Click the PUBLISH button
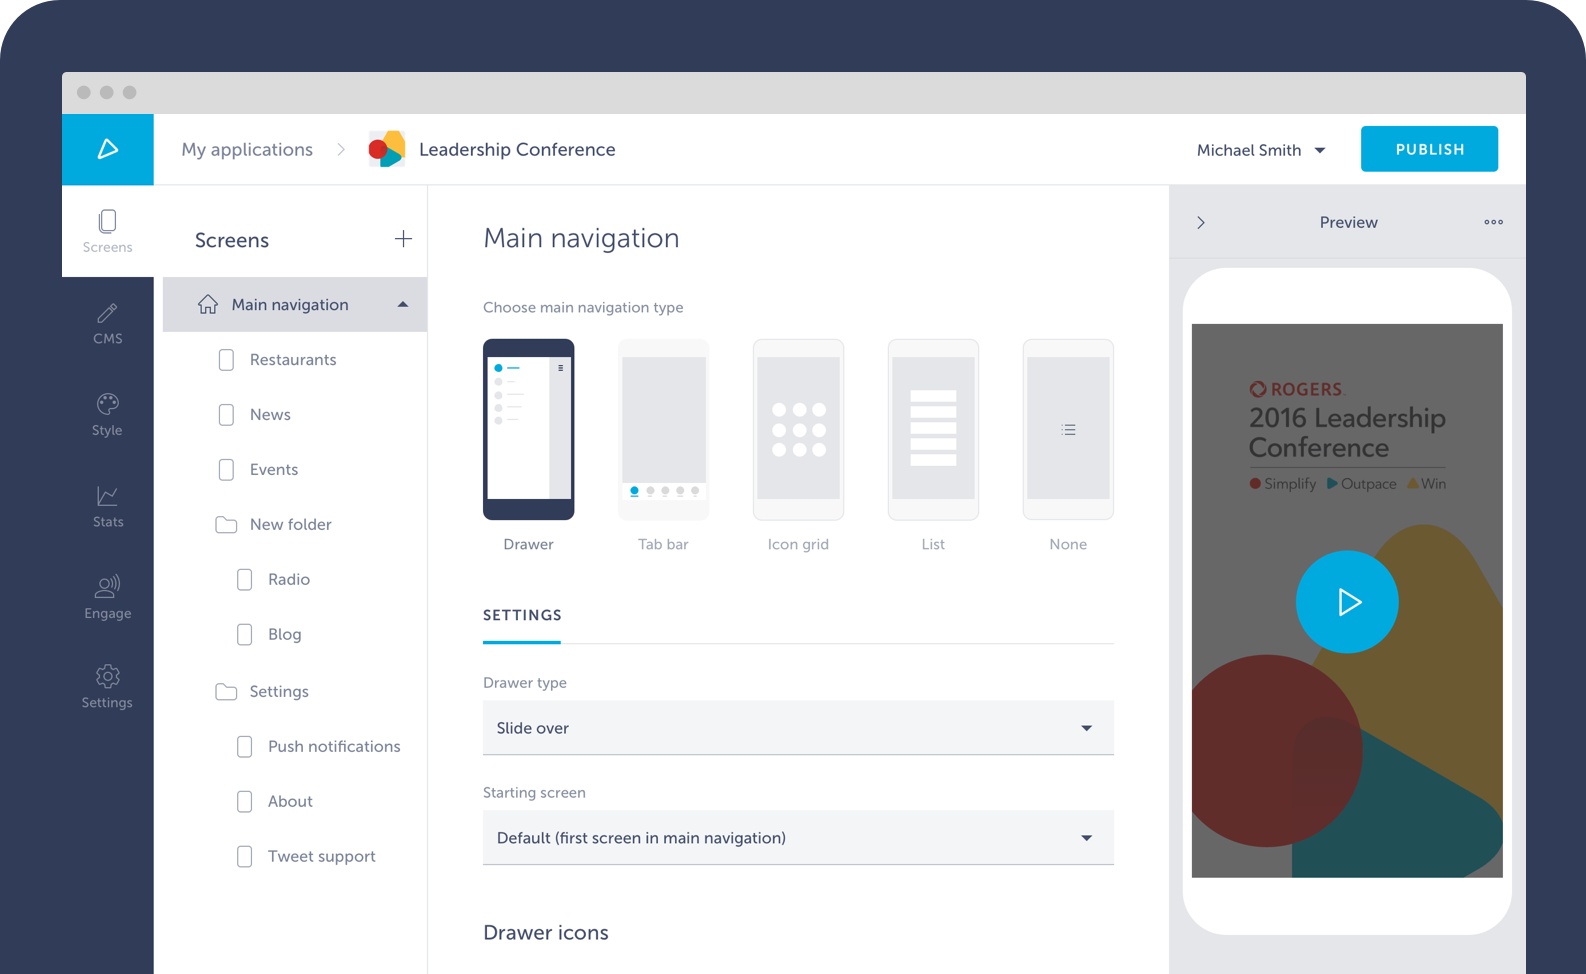 point(1429,149)
